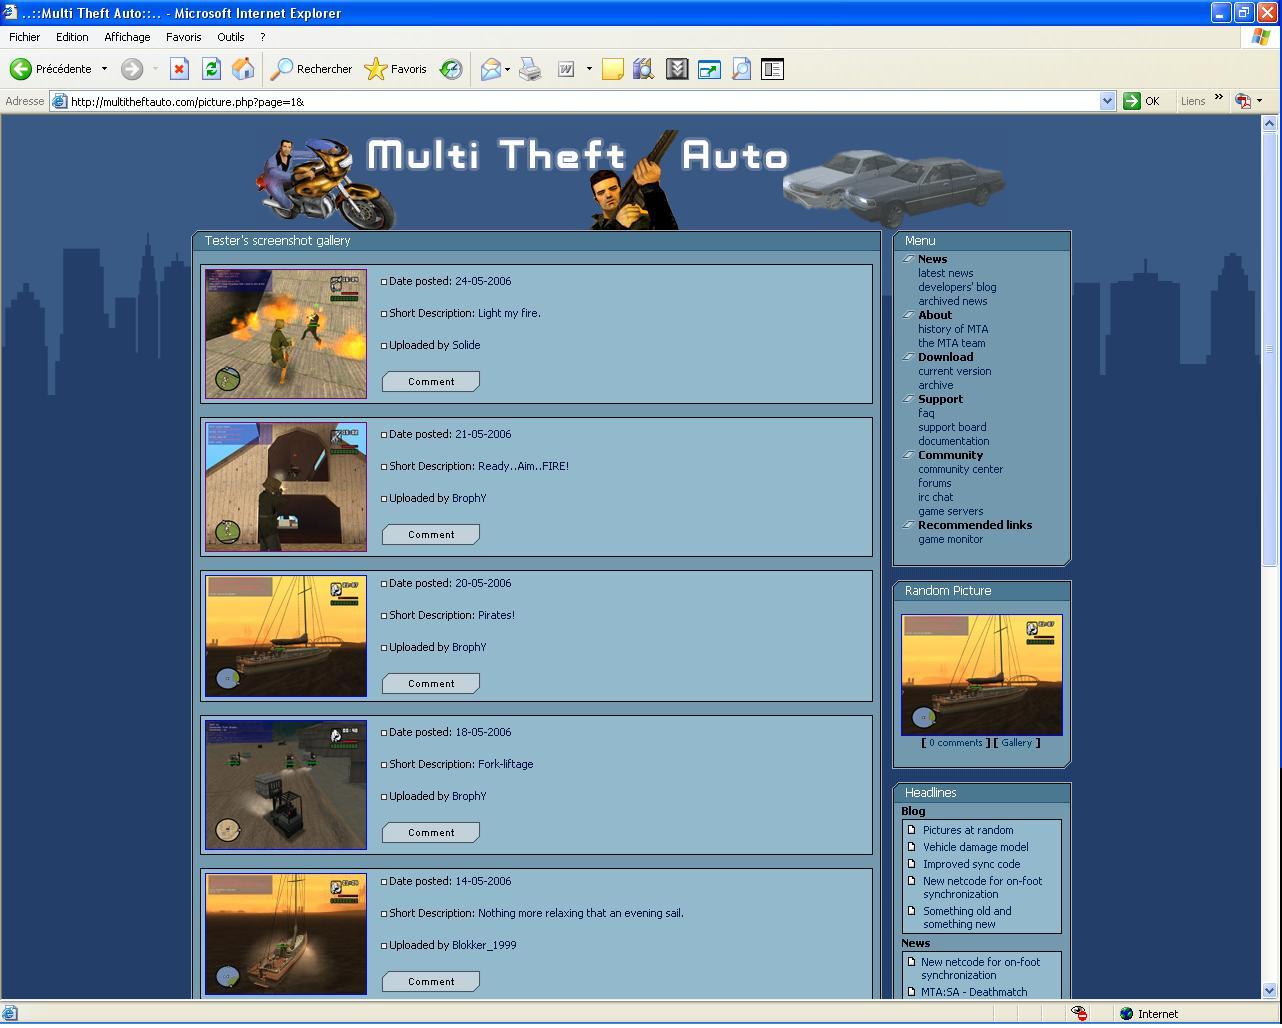Image resolution: width=1282 pixels, height=1028 pixels.
Task: Go to latest news menu link
Action: [x=945, y=273]
